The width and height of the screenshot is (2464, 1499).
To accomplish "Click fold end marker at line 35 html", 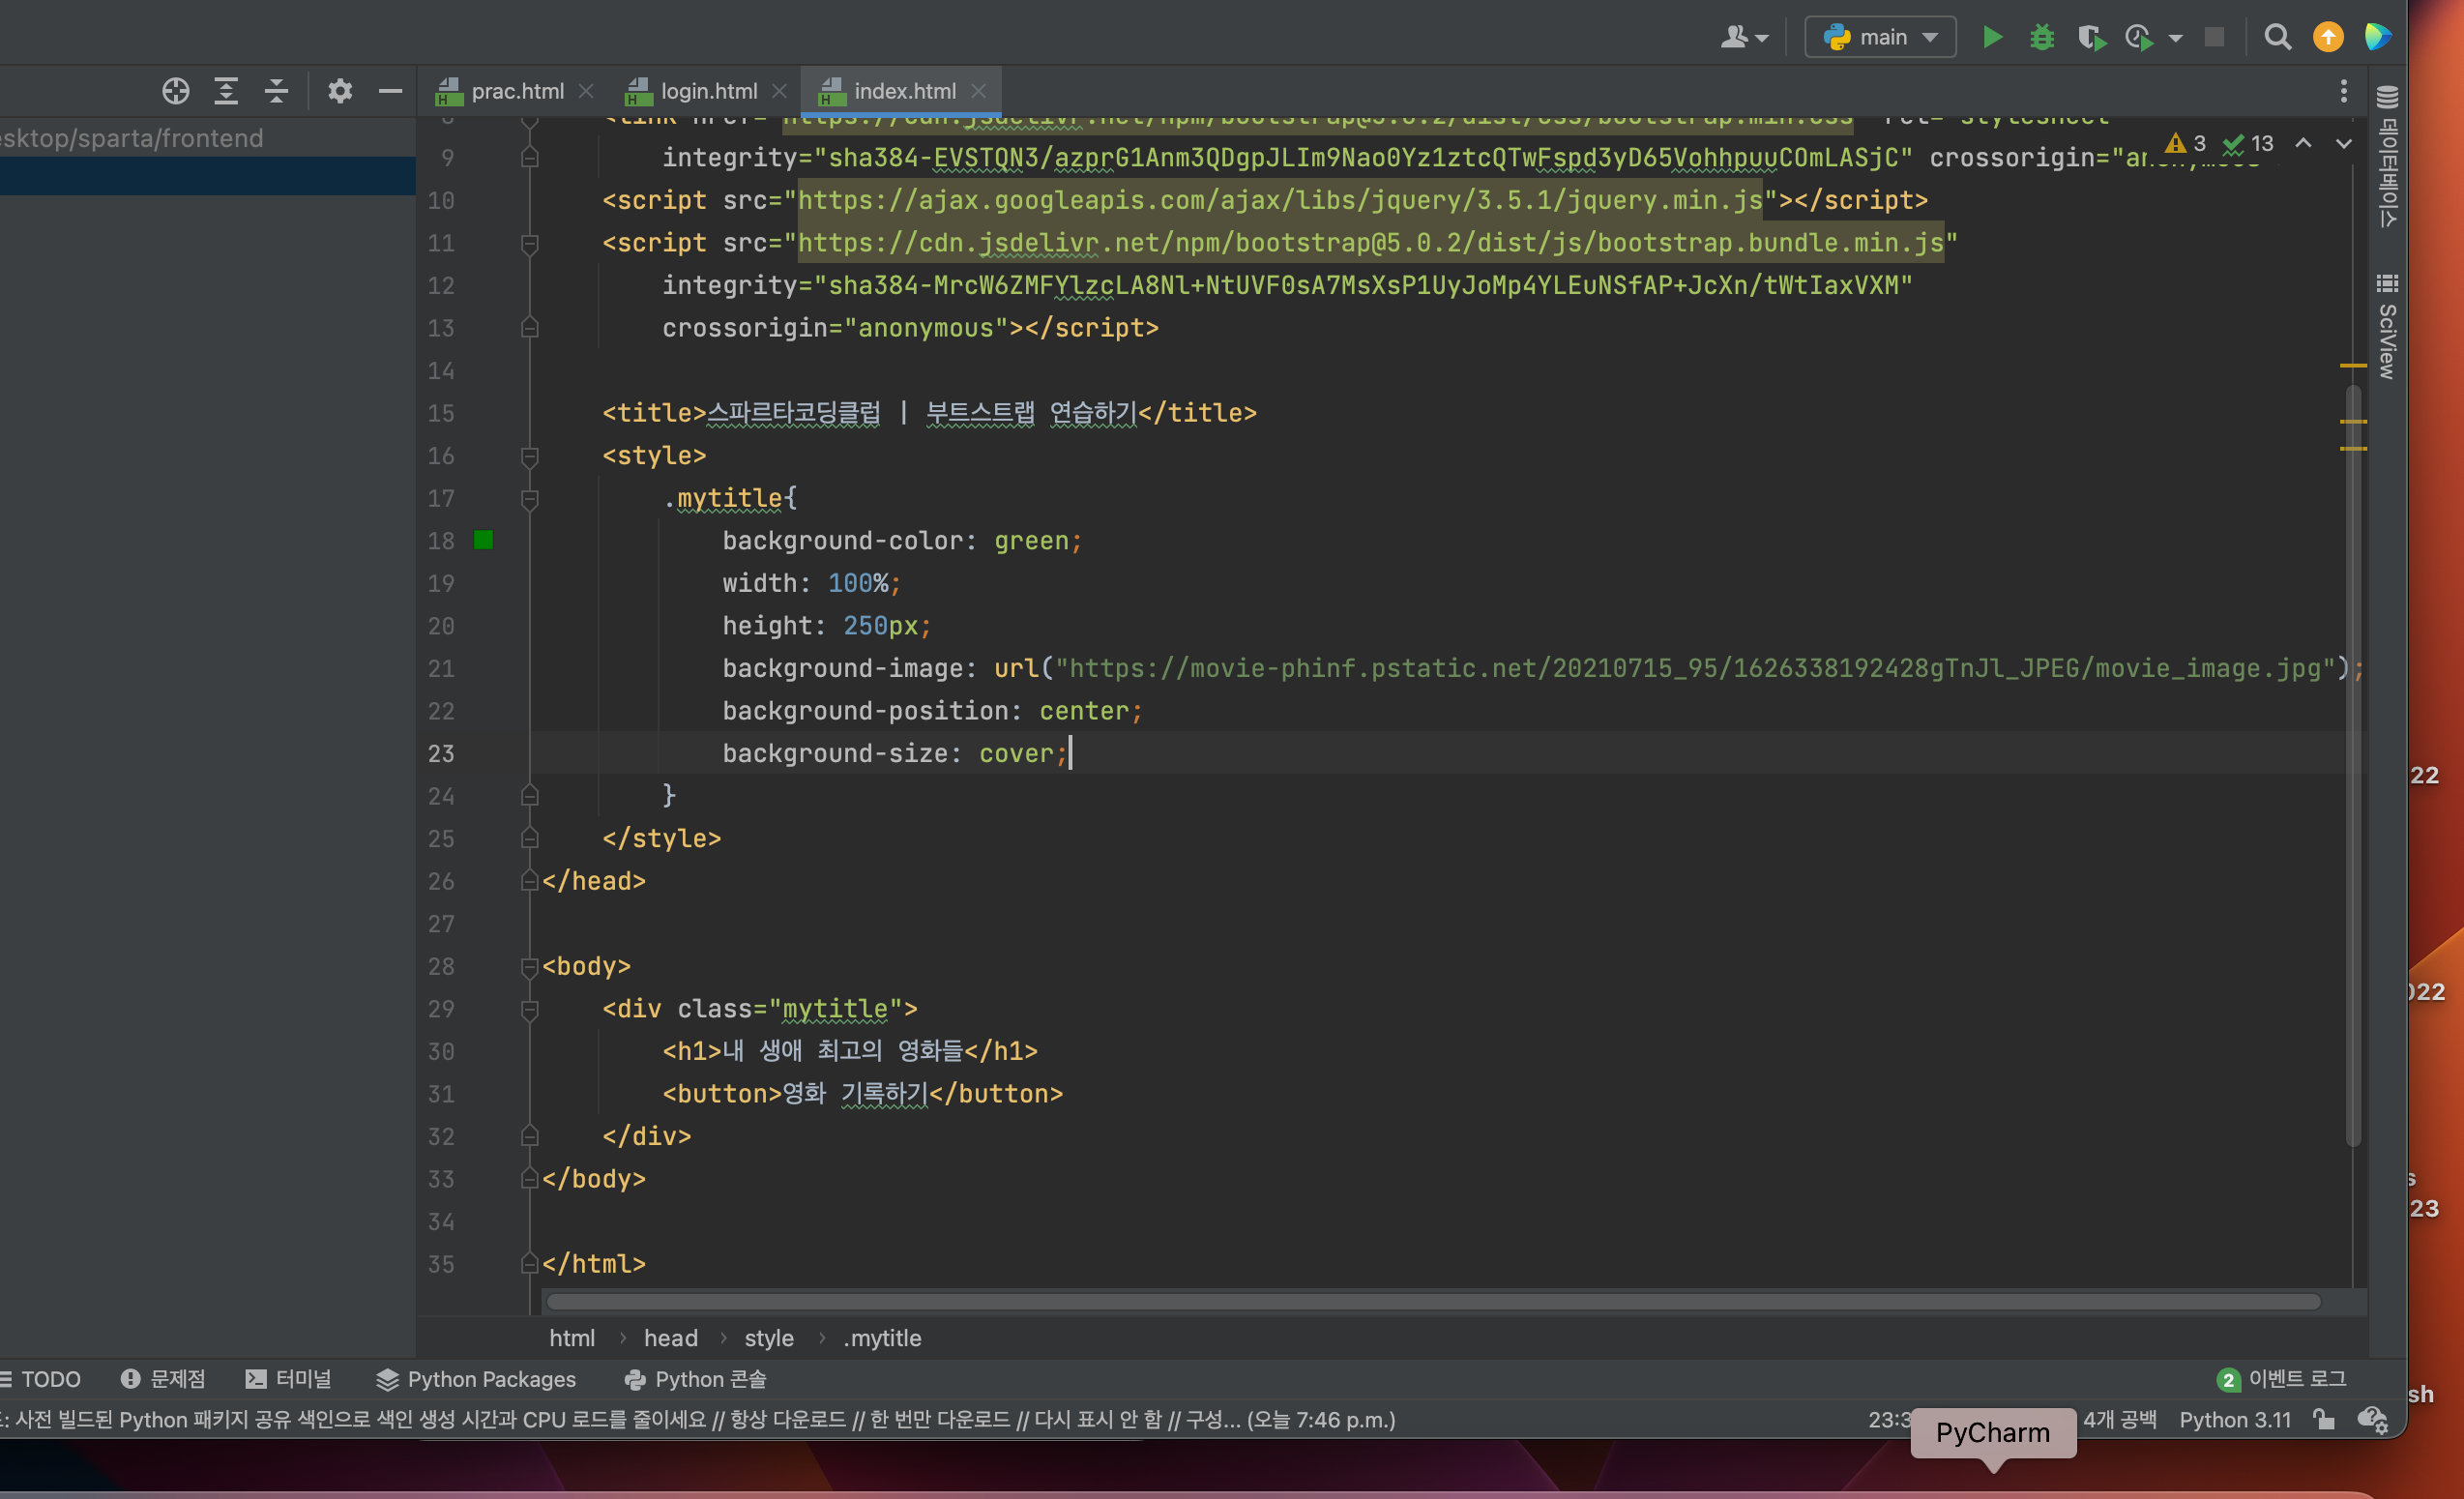I will click(x=530, y=1264).
